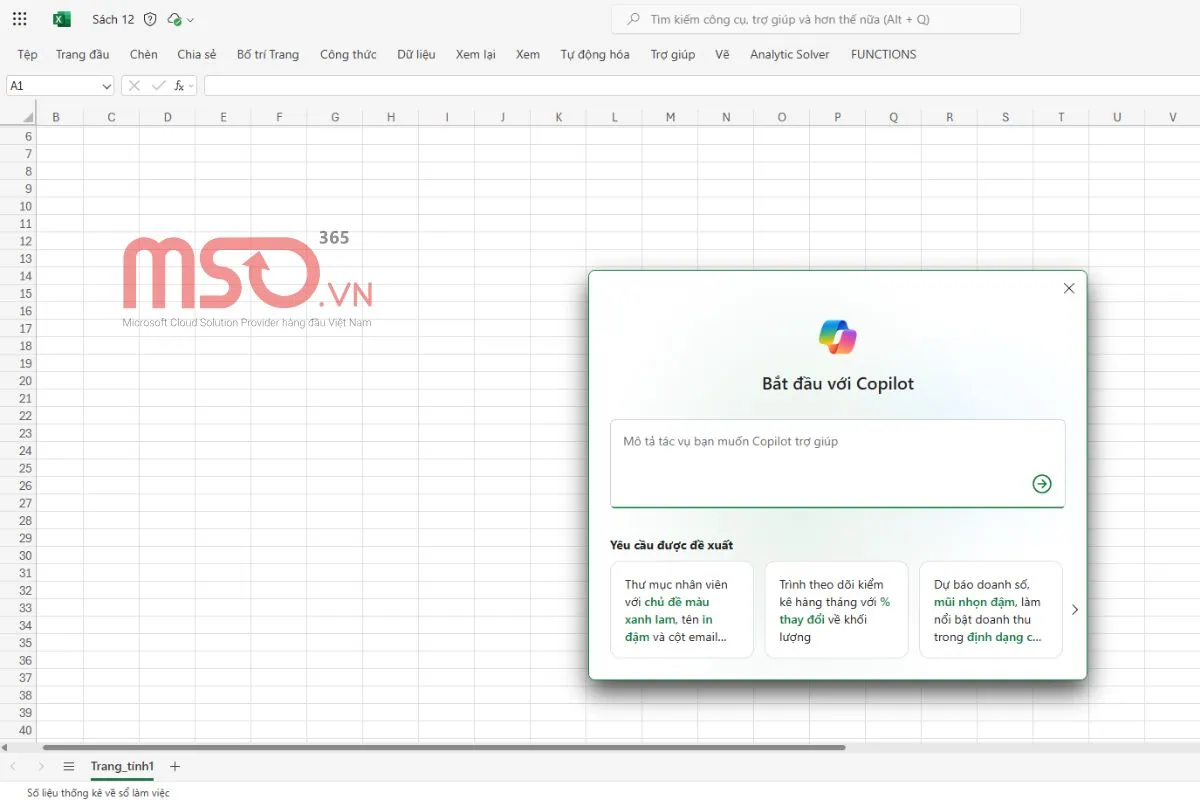Choose the 'Dự báo doanh số' suggestion
Screen dimensions: 1200x800
click(990, 609)
